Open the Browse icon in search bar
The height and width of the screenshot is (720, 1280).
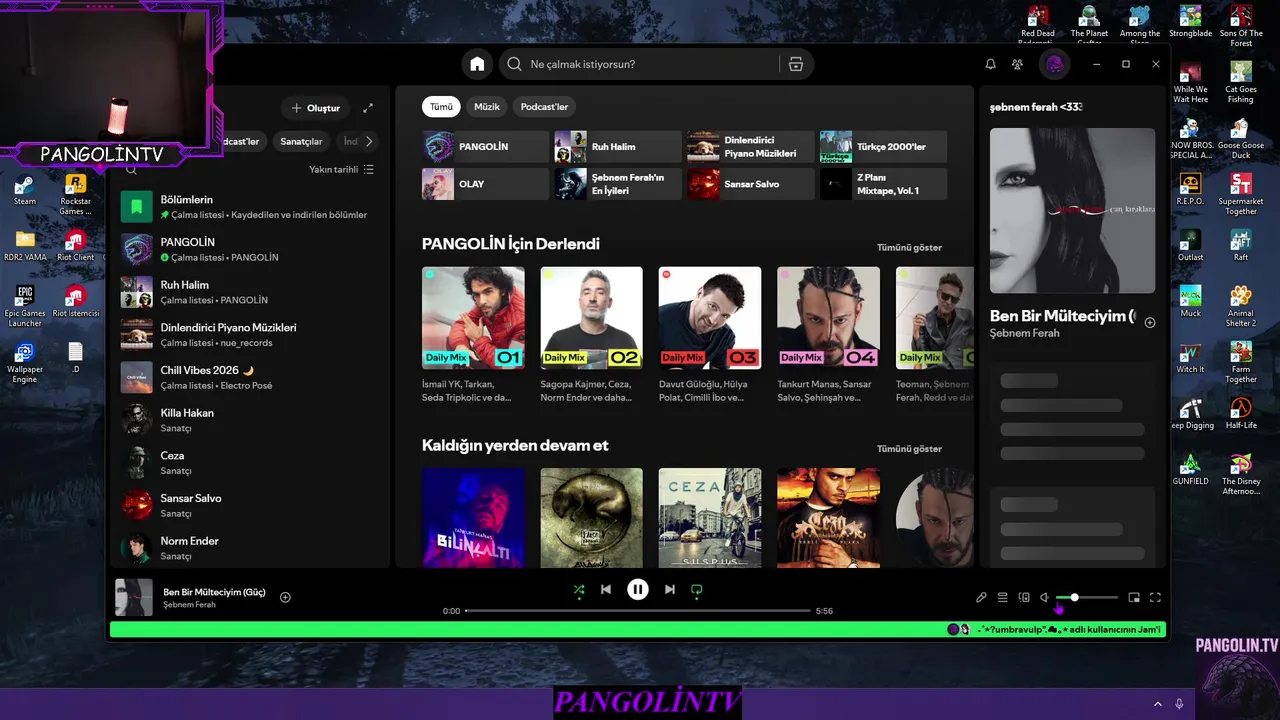tap(796, 64)
